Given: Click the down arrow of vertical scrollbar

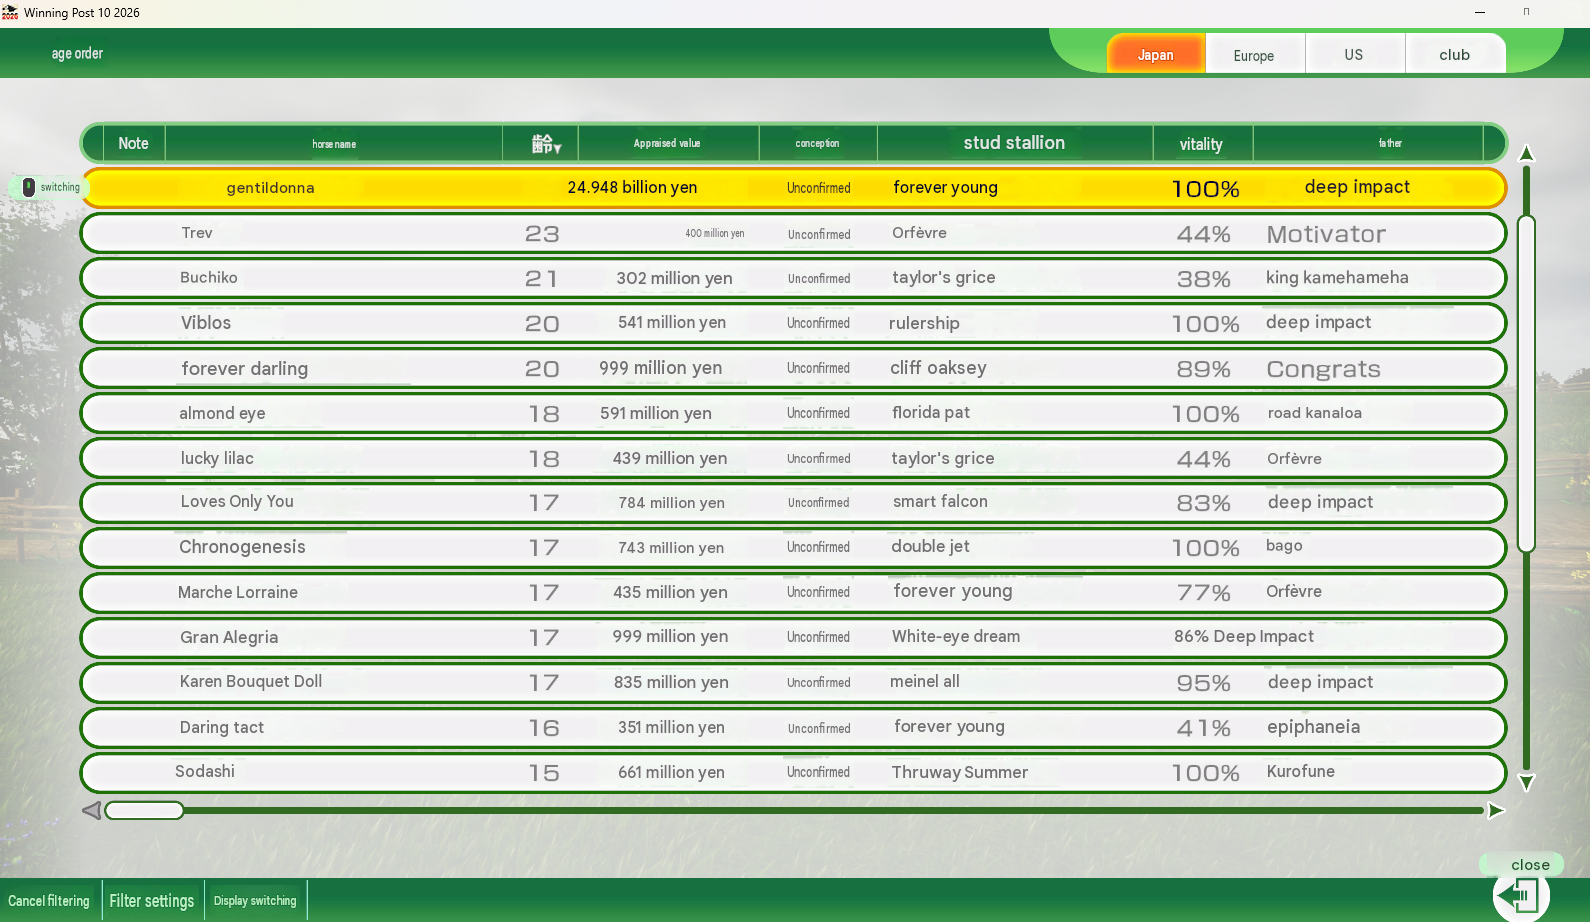Looking at the screenshot, I should click(1526, 782).
